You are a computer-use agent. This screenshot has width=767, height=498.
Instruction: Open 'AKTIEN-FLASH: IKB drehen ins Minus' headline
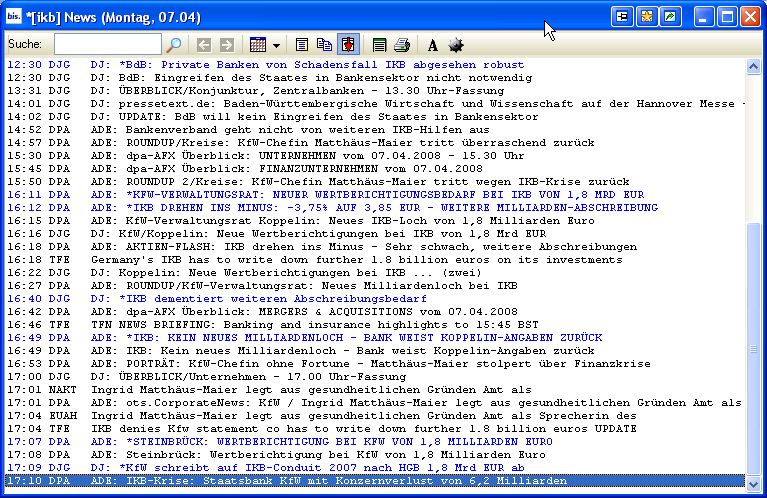click(x=375, y=247)
